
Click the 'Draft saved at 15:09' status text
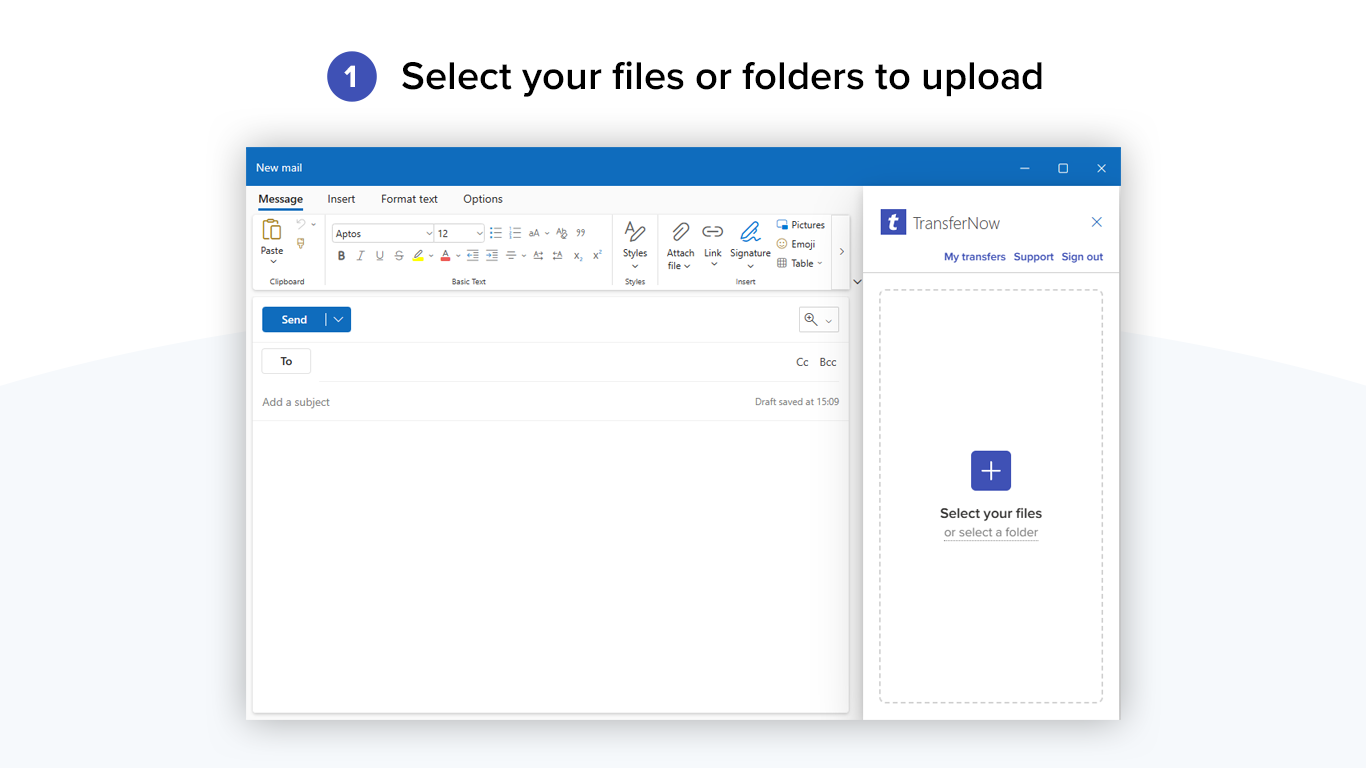tap(797, 402)
